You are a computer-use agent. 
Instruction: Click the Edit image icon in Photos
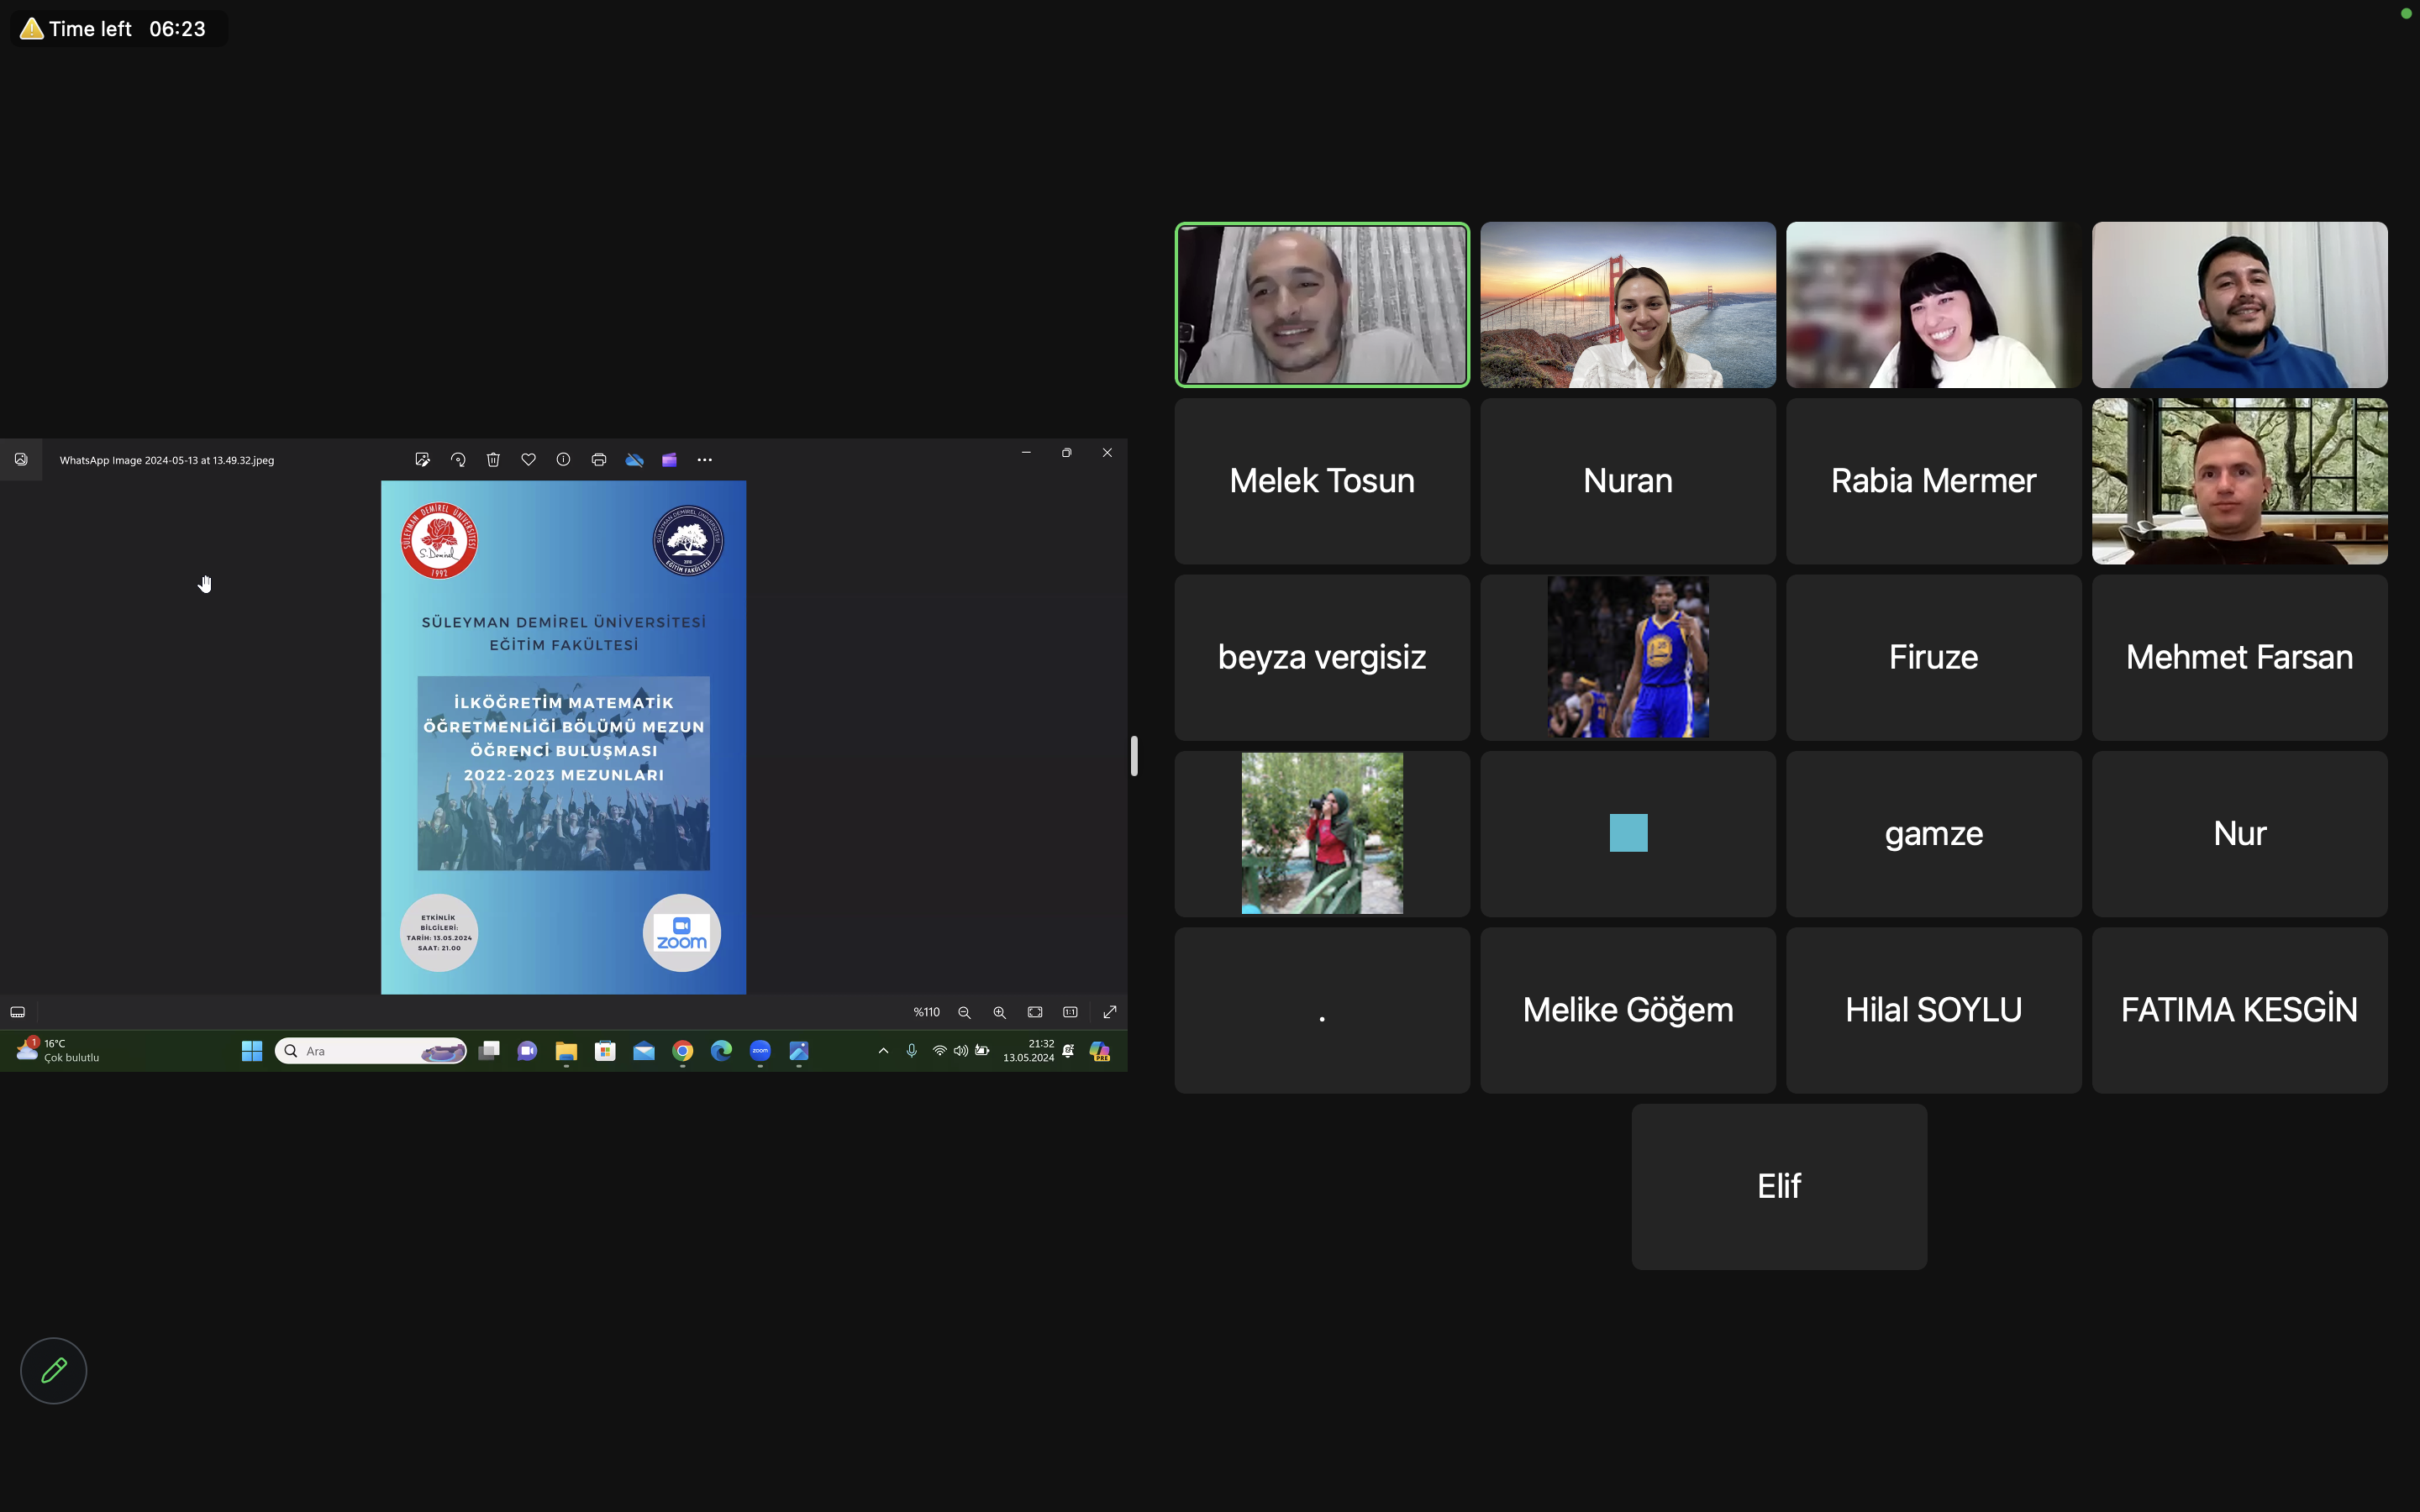422,460
